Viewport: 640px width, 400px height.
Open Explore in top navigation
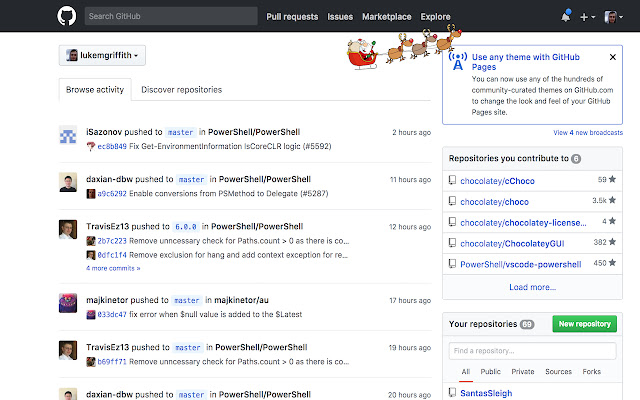click(x=436, y=17)
